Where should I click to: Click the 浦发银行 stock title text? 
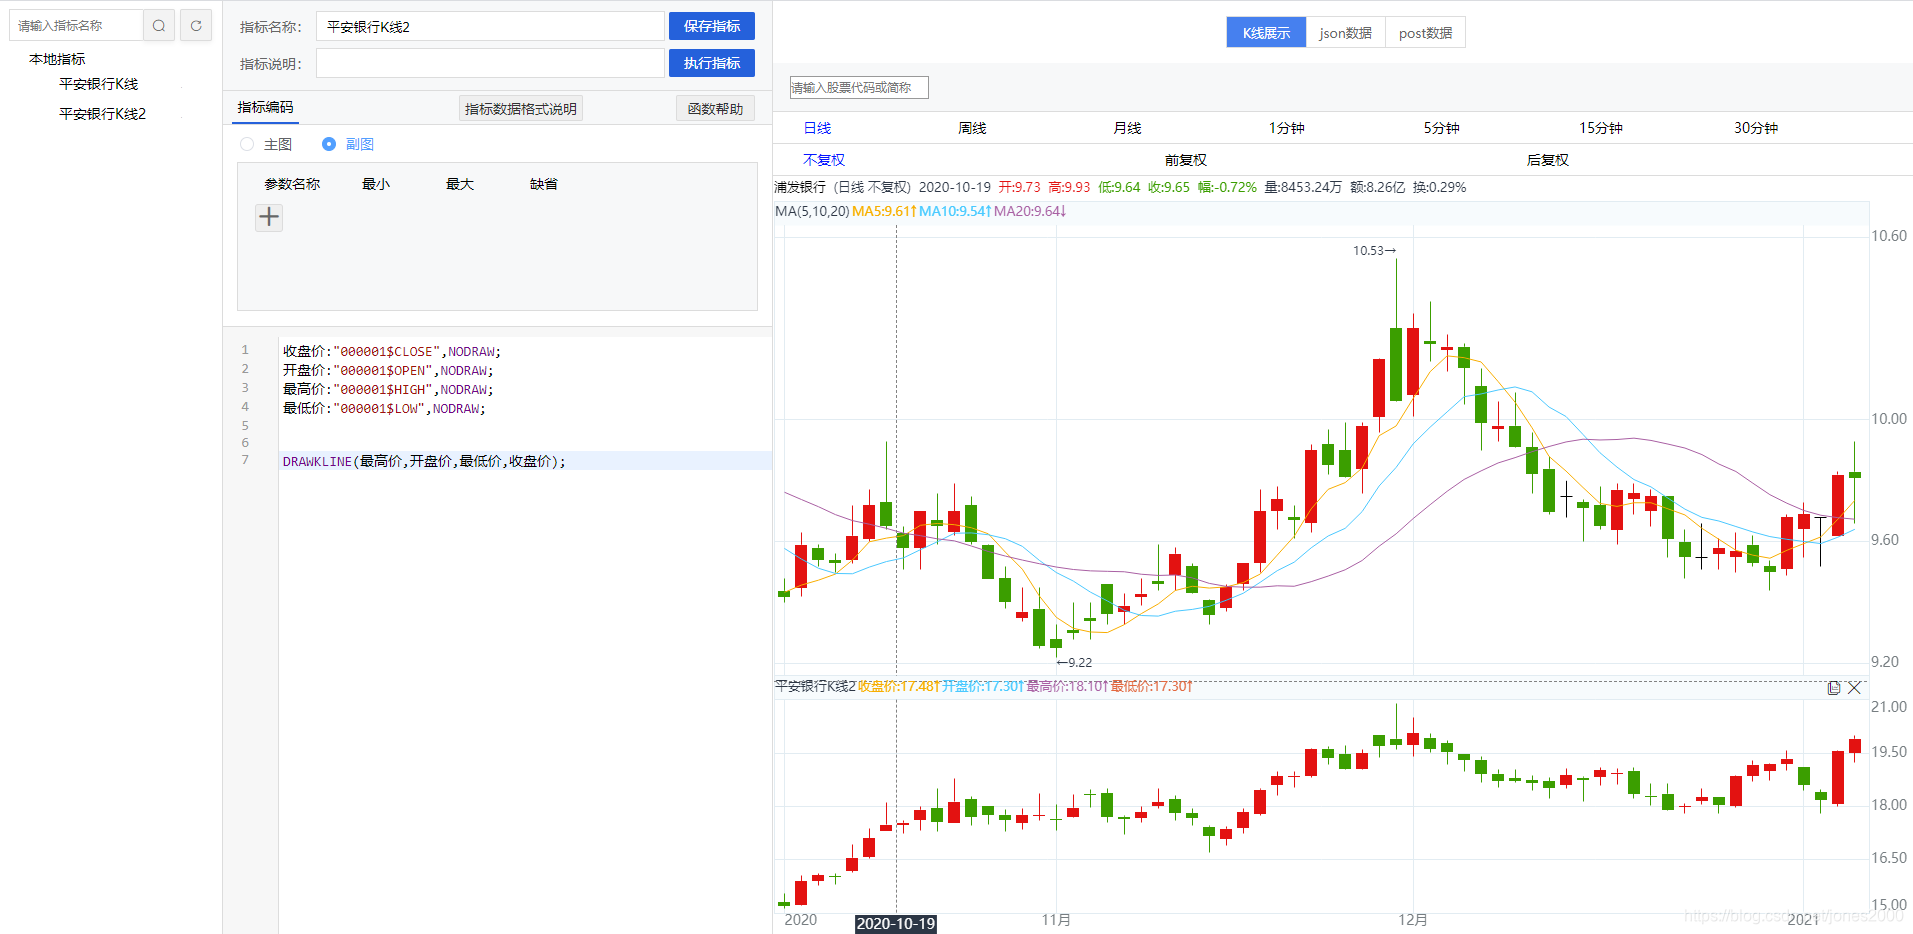pos(800,187)
